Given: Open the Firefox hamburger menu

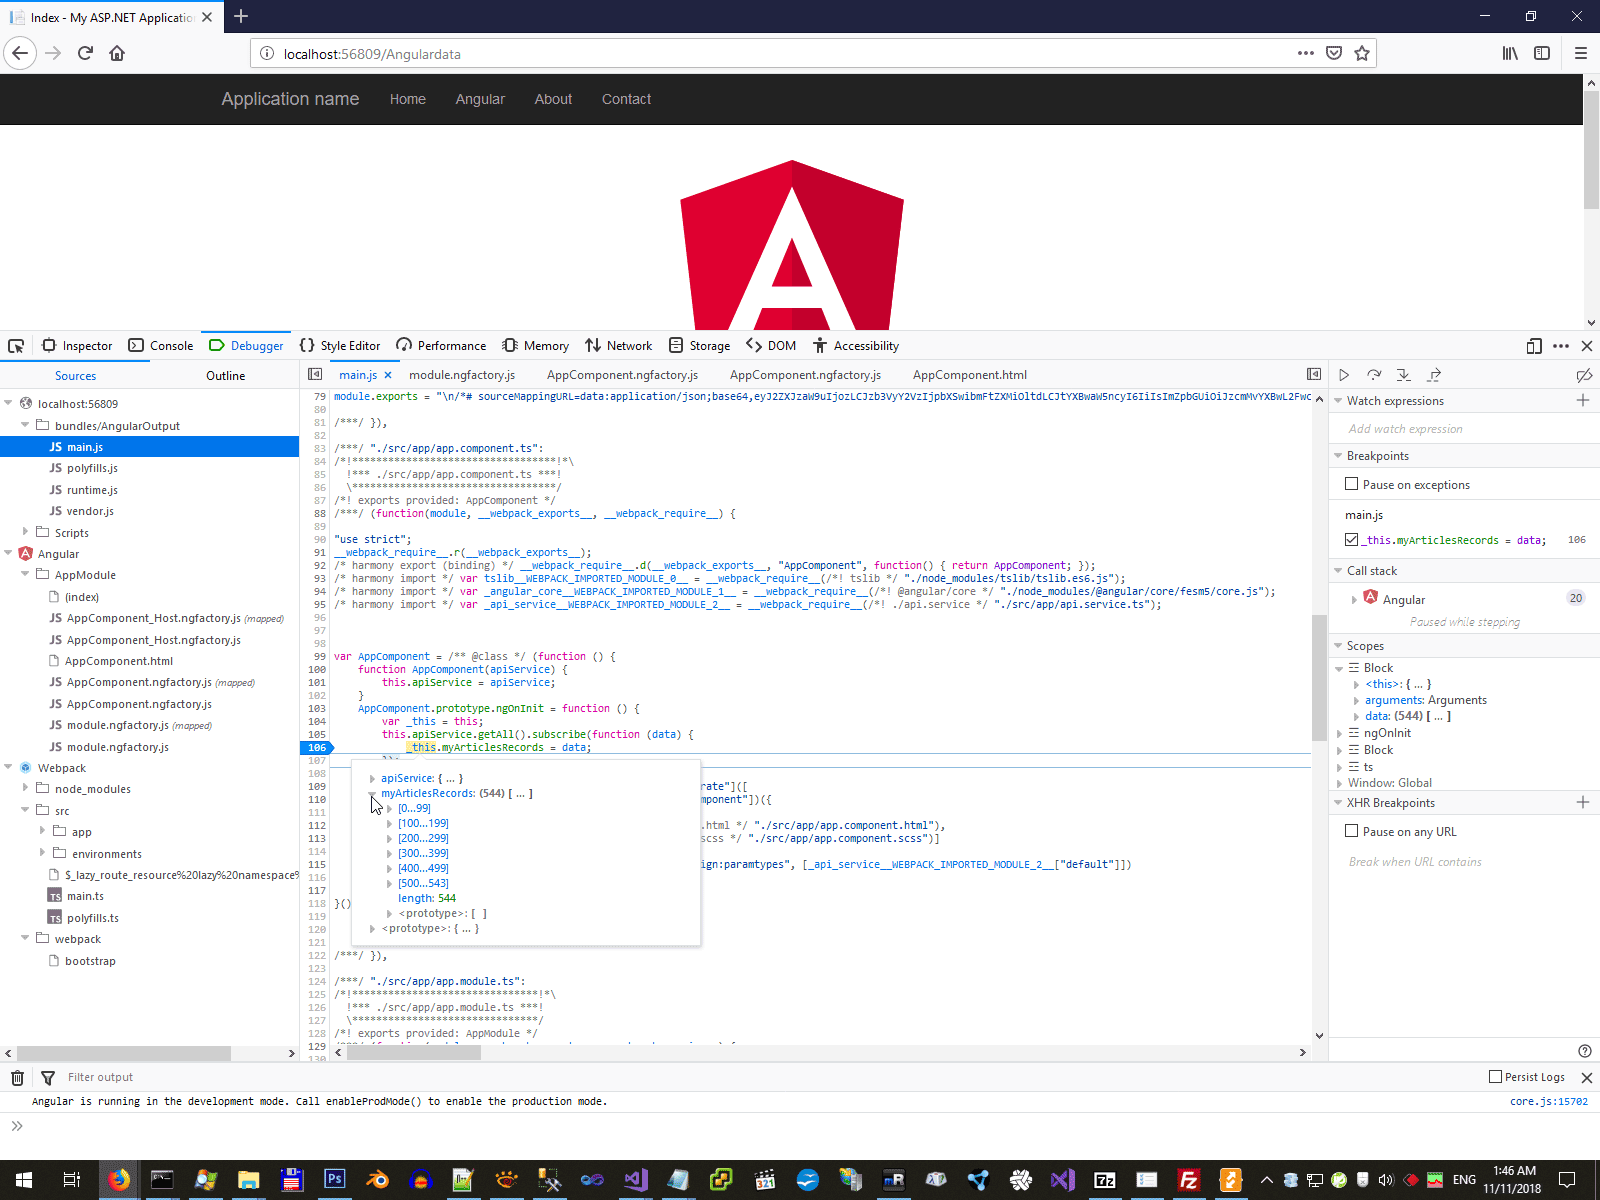Looking at the screenshot, I should click(1581, 53).
